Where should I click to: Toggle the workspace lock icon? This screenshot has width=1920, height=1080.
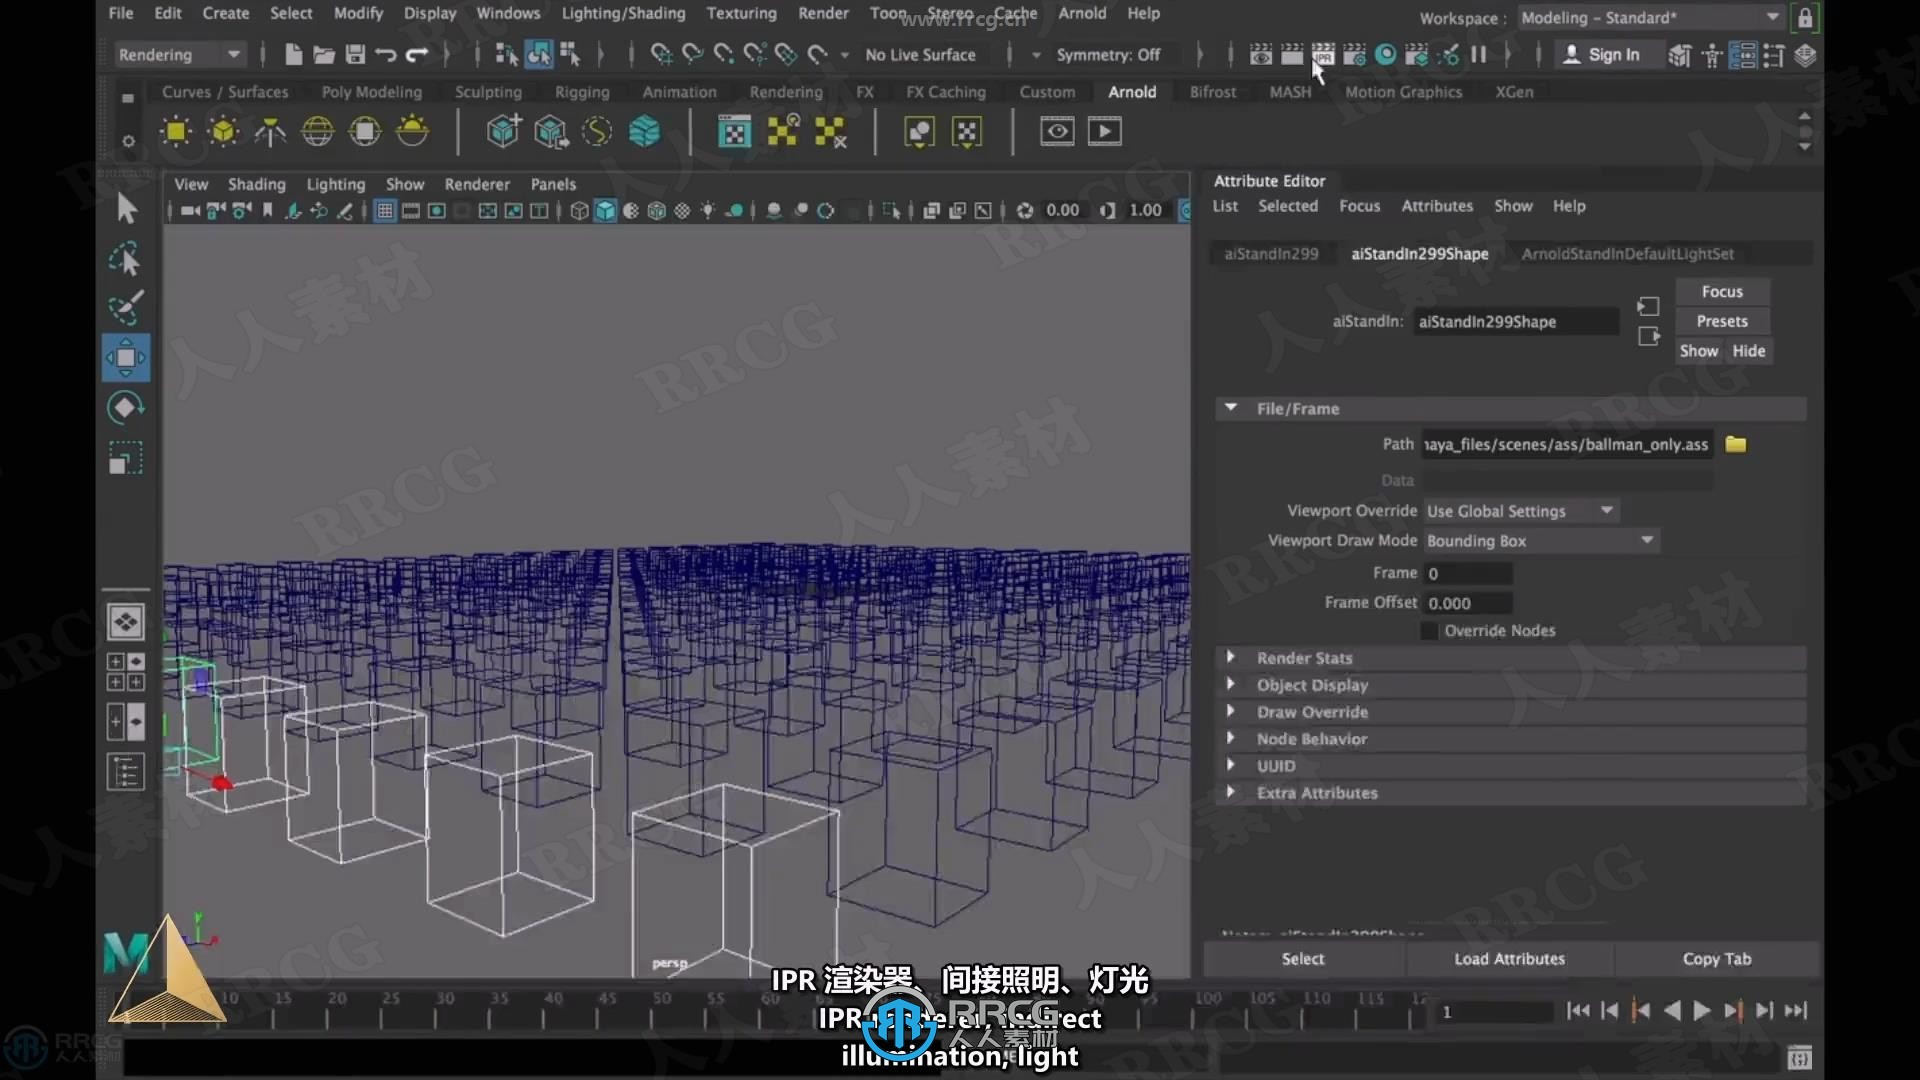tap(1805, 18)
